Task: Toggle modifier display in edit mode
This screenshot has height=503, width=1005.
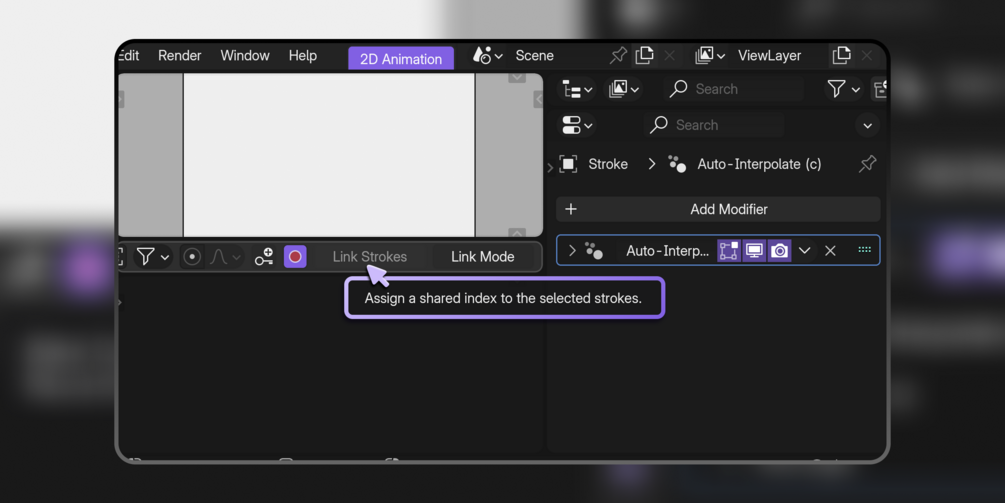Action: pos(728,251)
